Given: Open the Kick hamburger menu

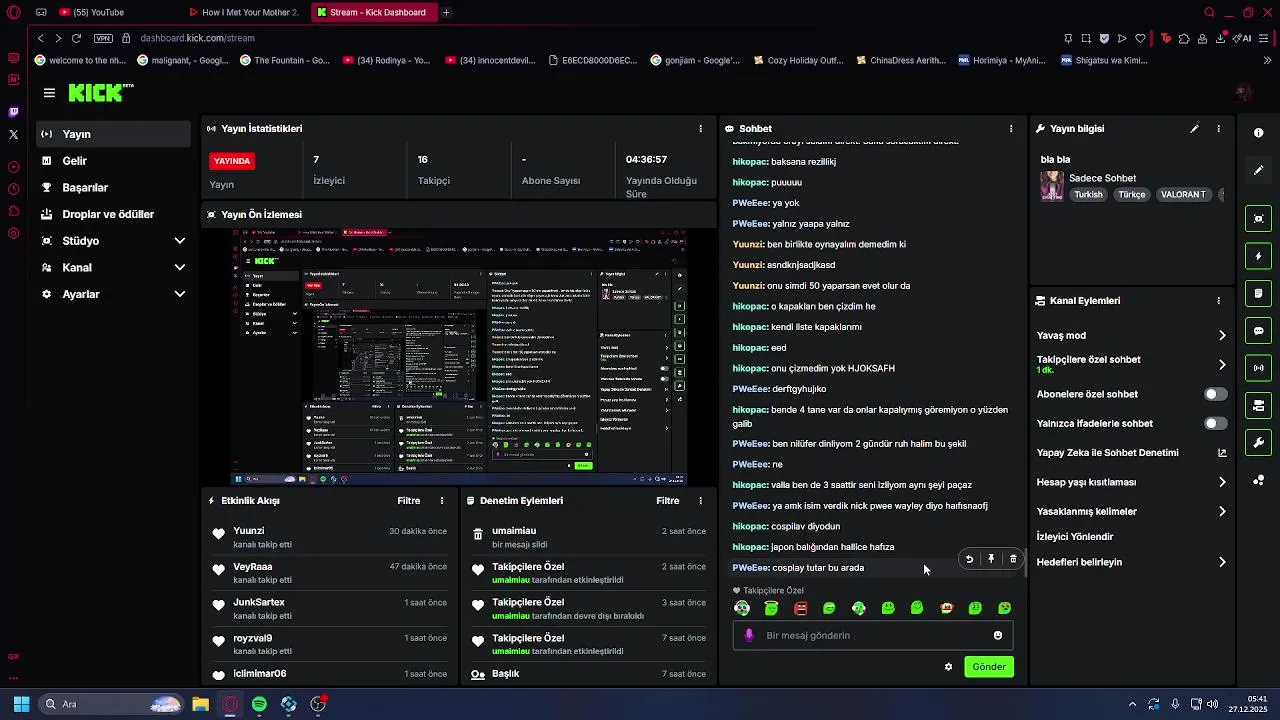Looking at the screenshot, I should [x=49, y=93].
